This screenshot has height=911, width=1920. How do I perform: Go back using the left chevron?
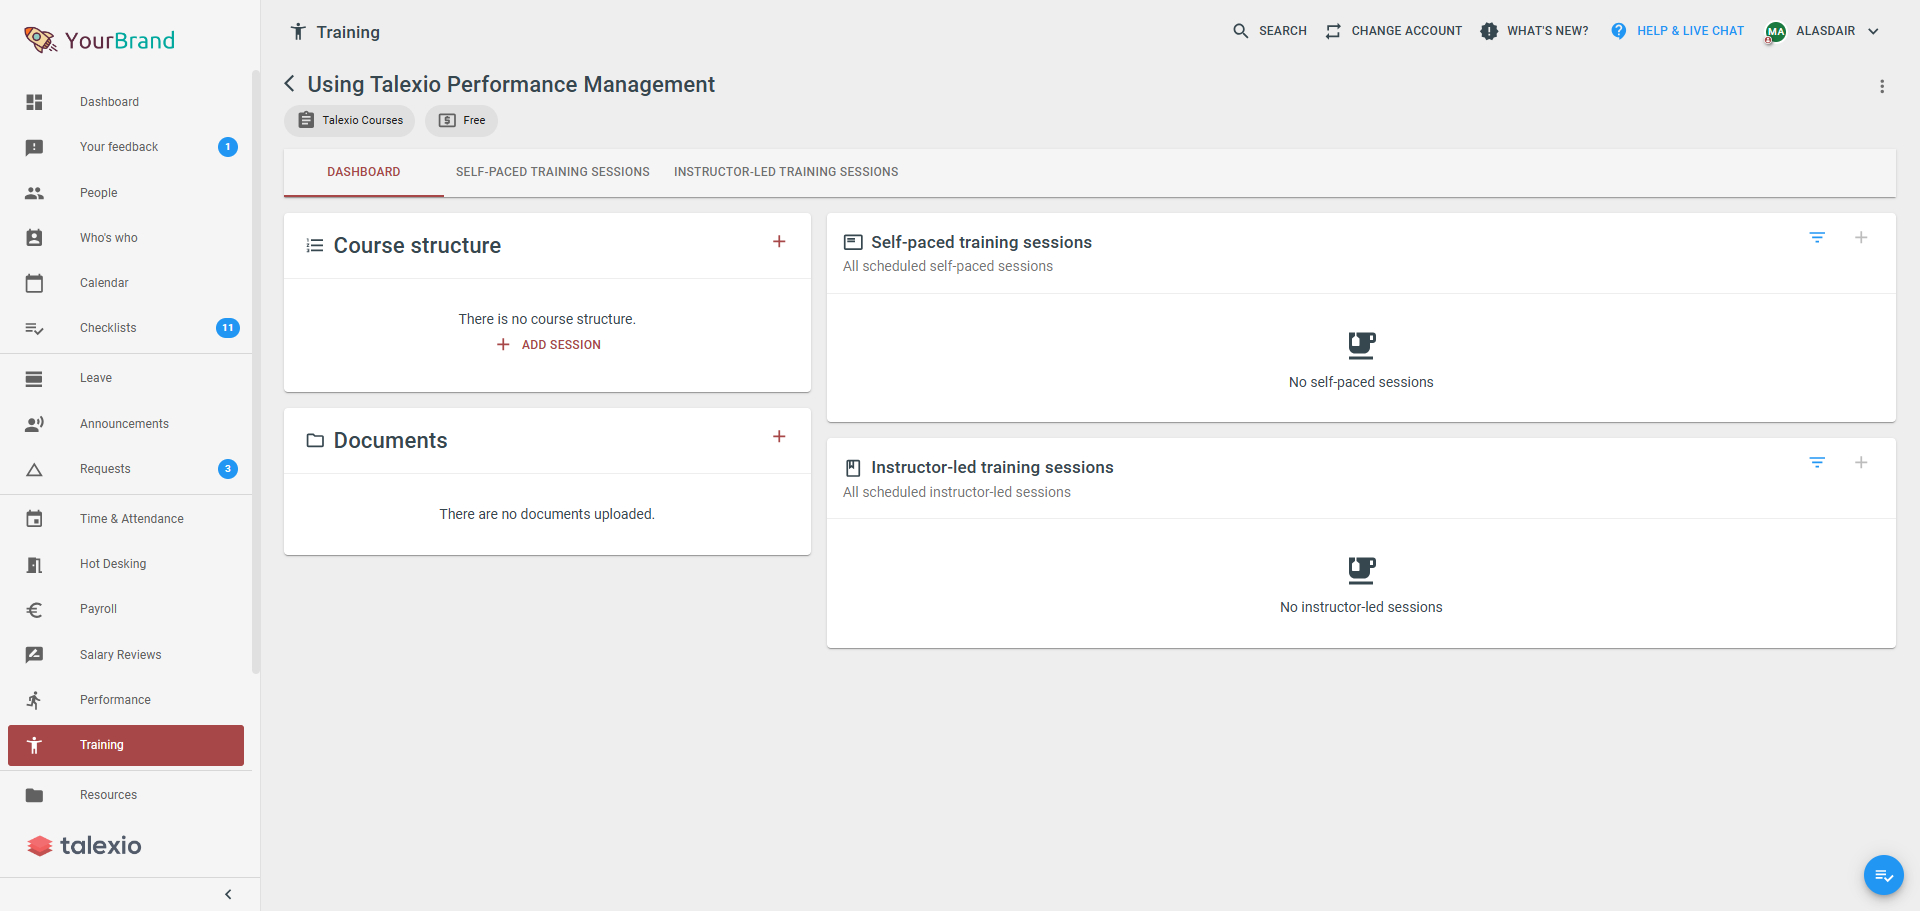coord(290,84)
